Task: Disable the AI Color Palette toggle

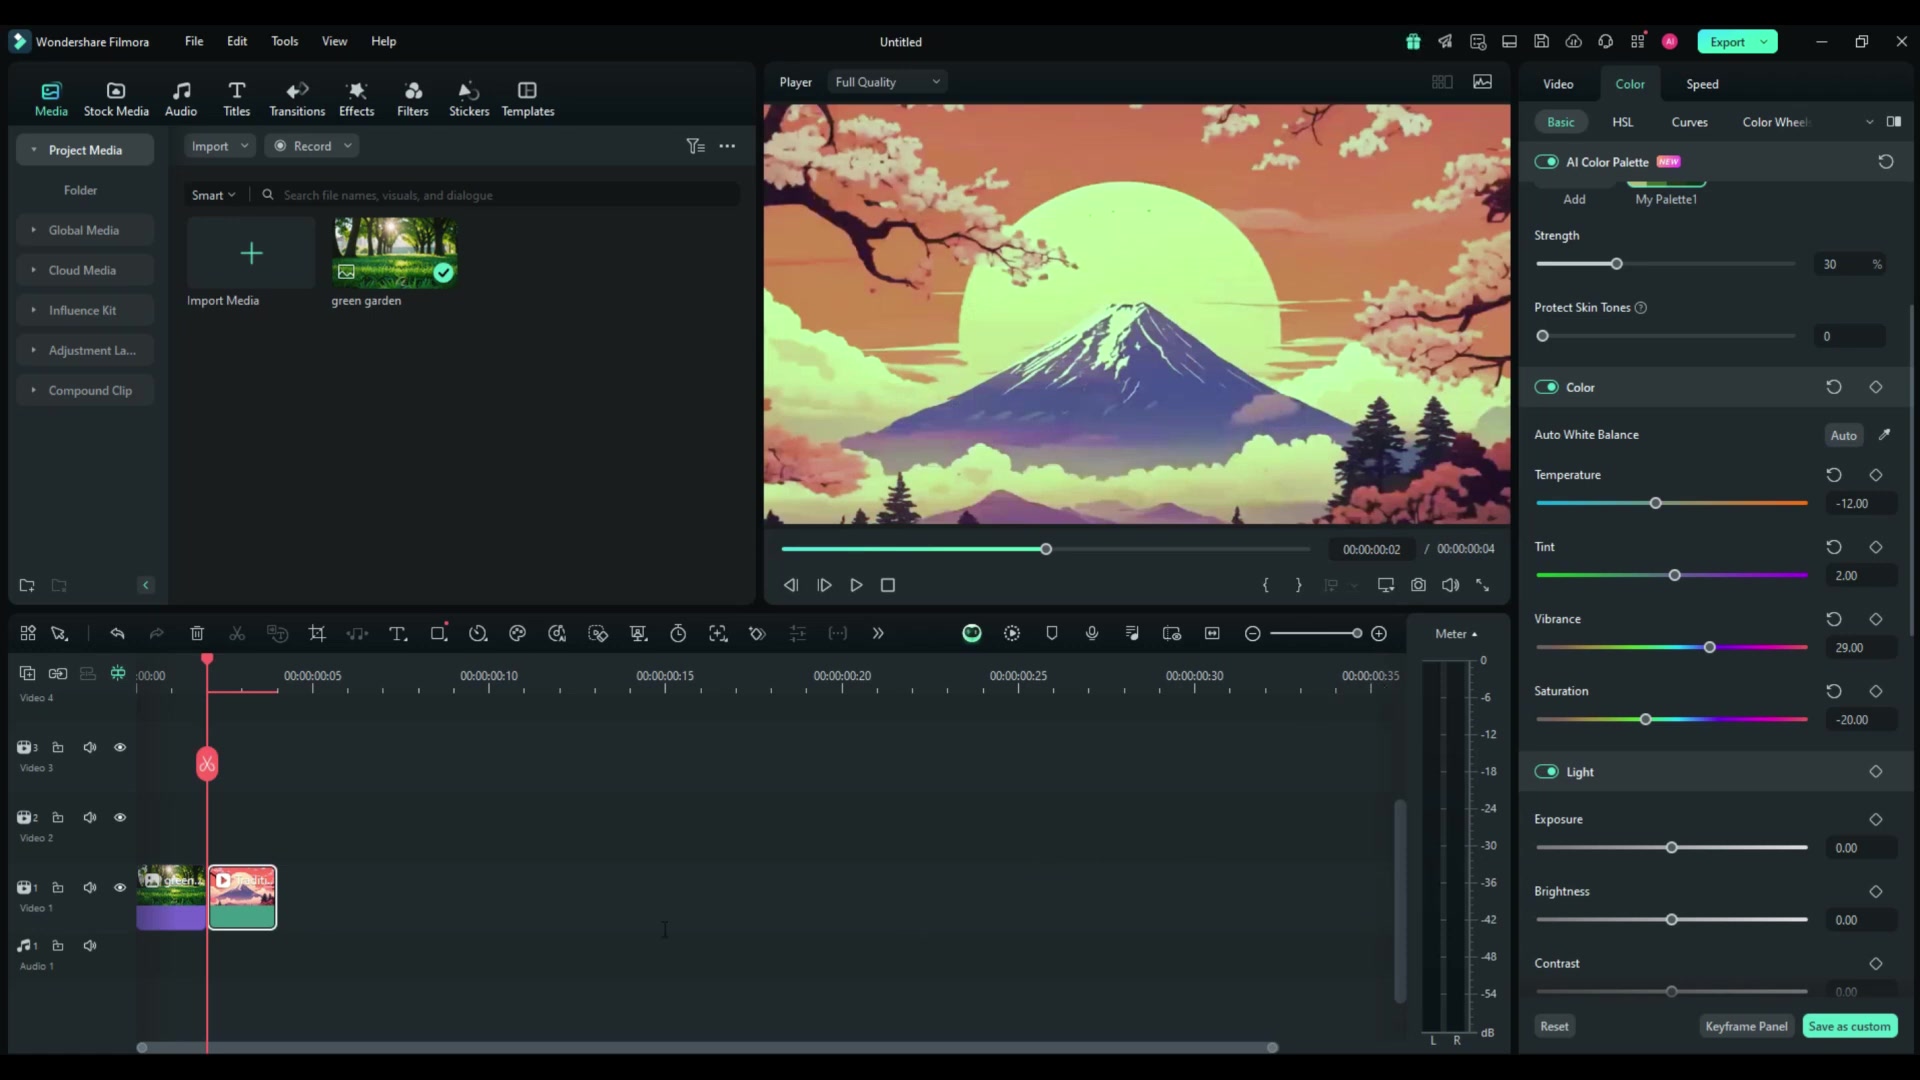Action: pyautogui.click(x=1546, y=162)
